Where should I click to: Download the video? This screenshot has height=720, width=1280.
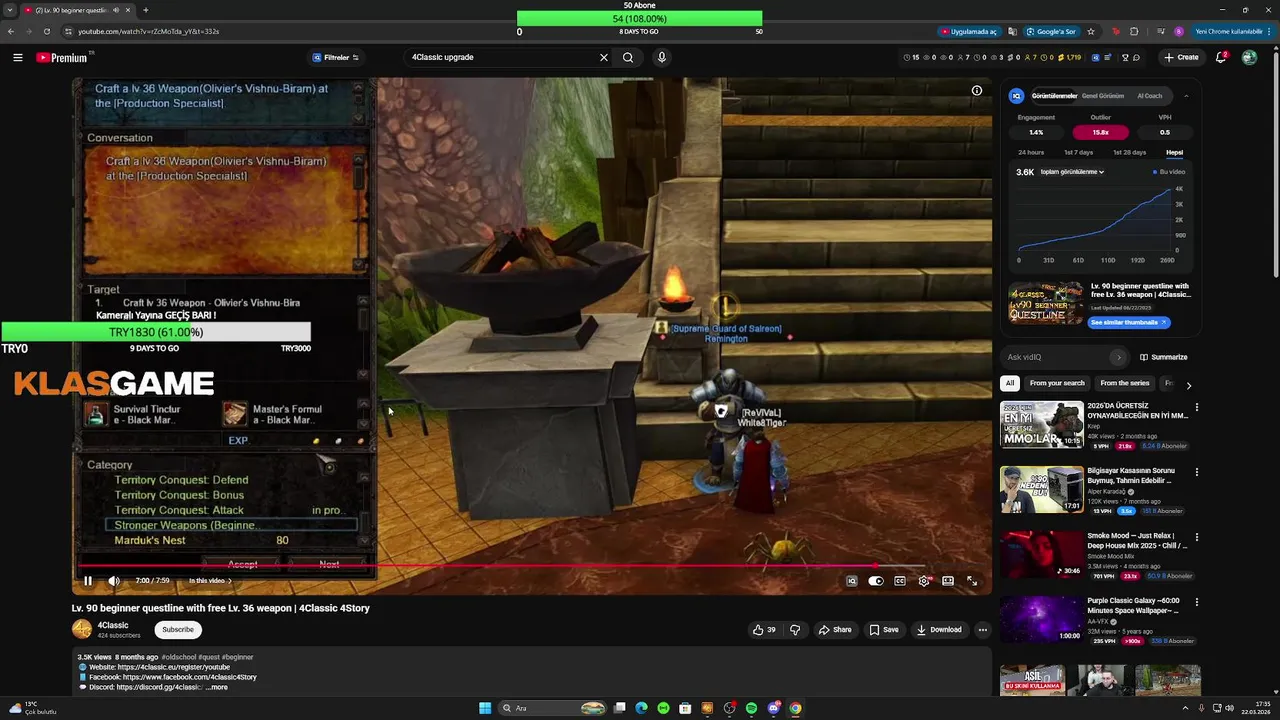[939, 630]
